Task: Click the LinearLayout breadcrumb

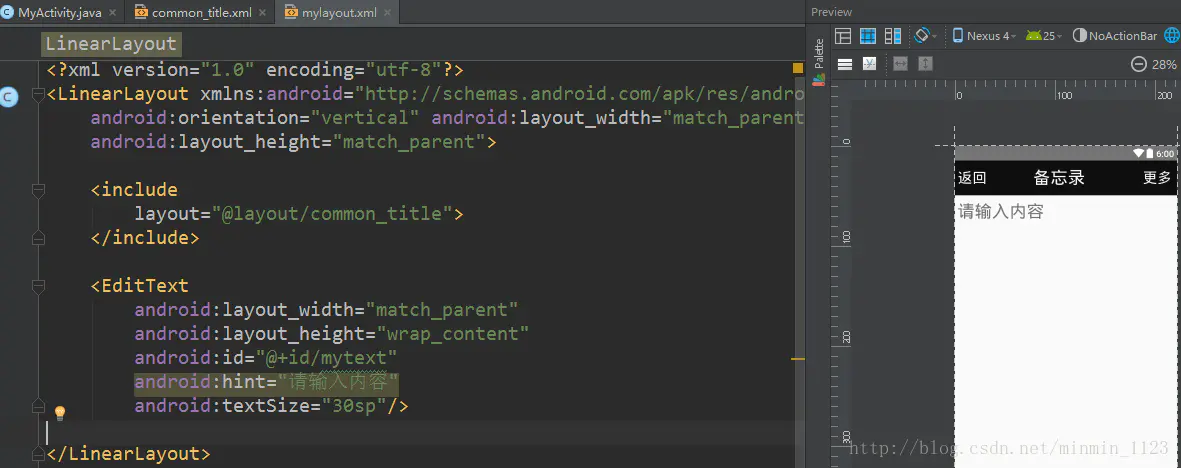Action: [x=111, y=44]
